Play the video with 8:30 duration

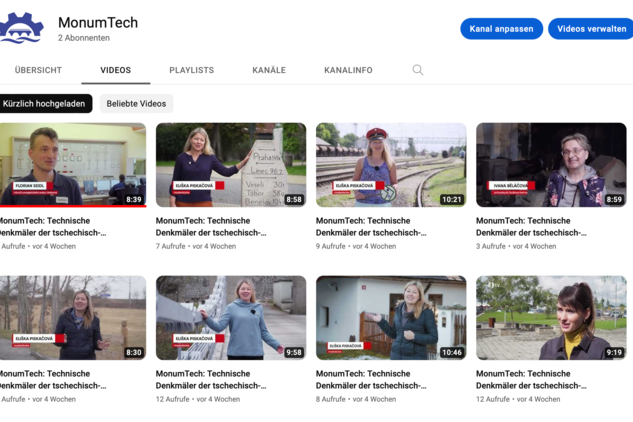(73, 318)
